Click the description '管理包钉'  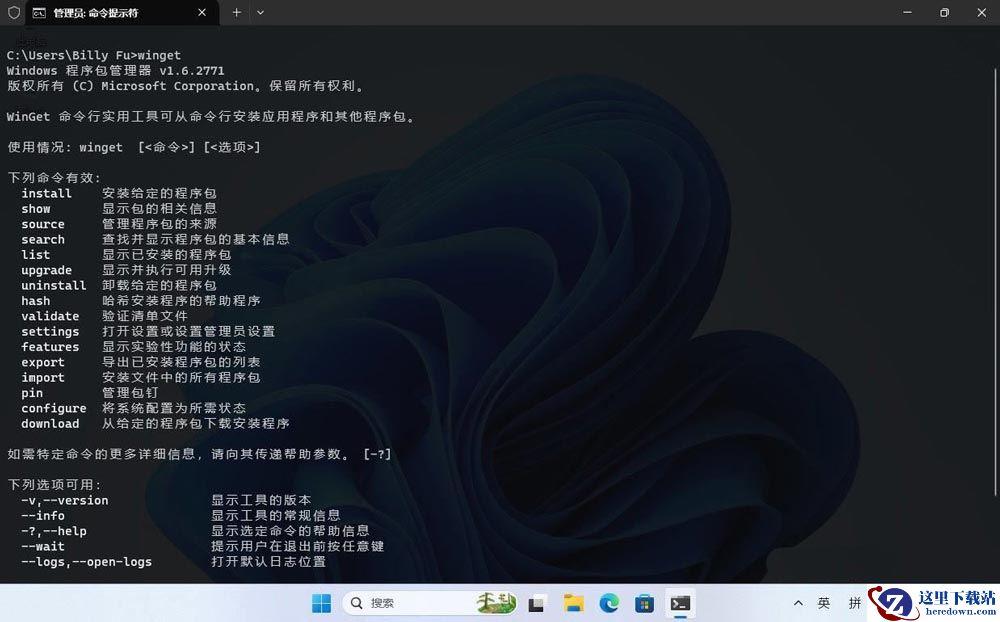[129, 393]
